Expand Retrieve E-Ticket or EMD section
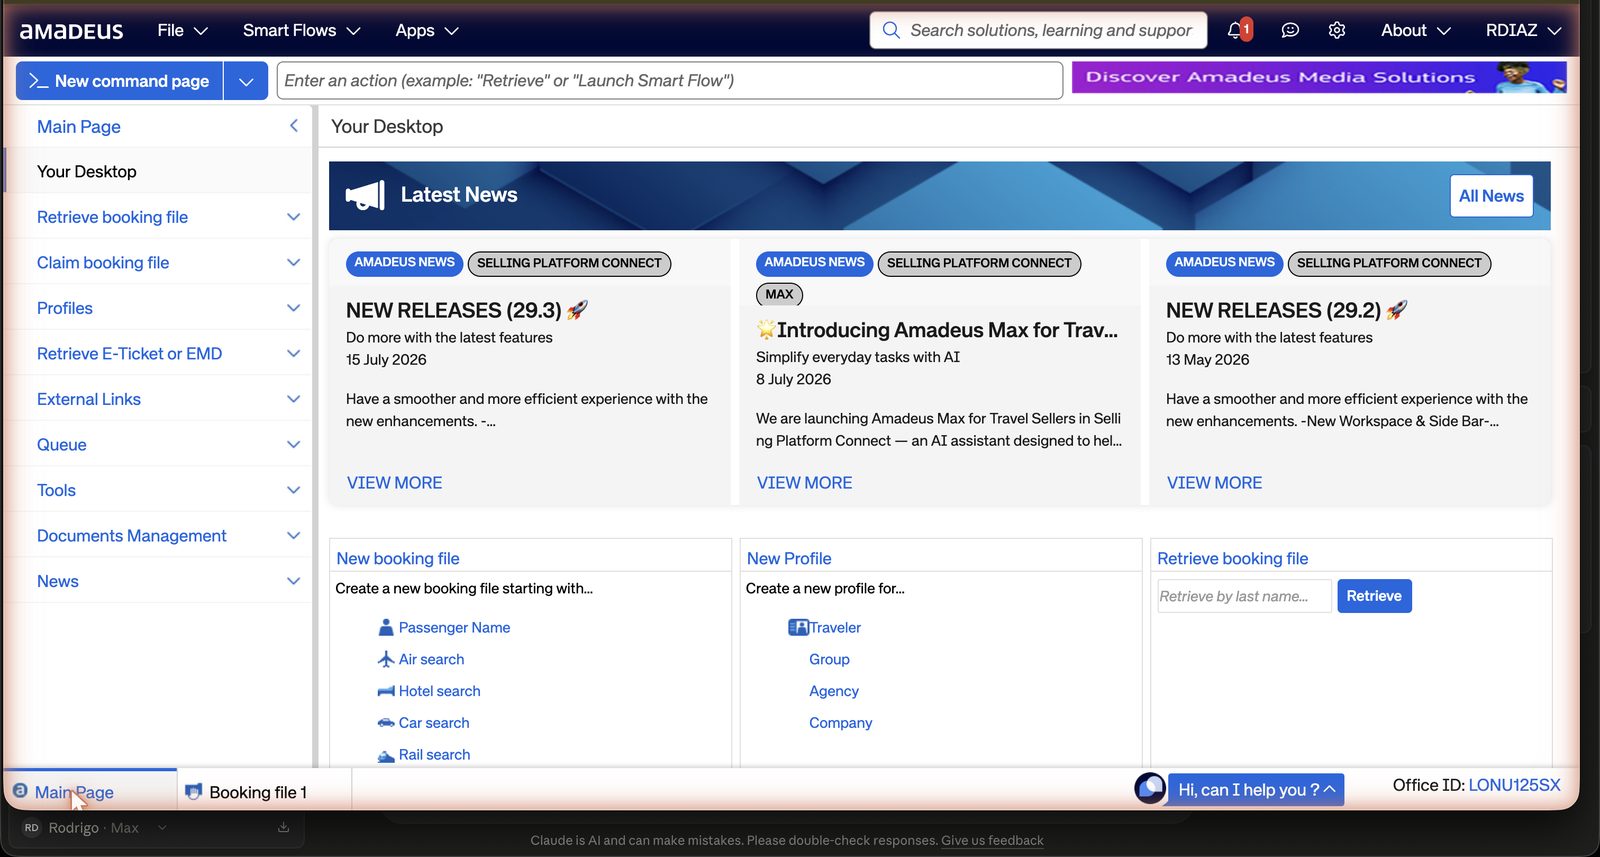Image resolution: width=1600 pixels, height=857 pixels. (293, 353)
